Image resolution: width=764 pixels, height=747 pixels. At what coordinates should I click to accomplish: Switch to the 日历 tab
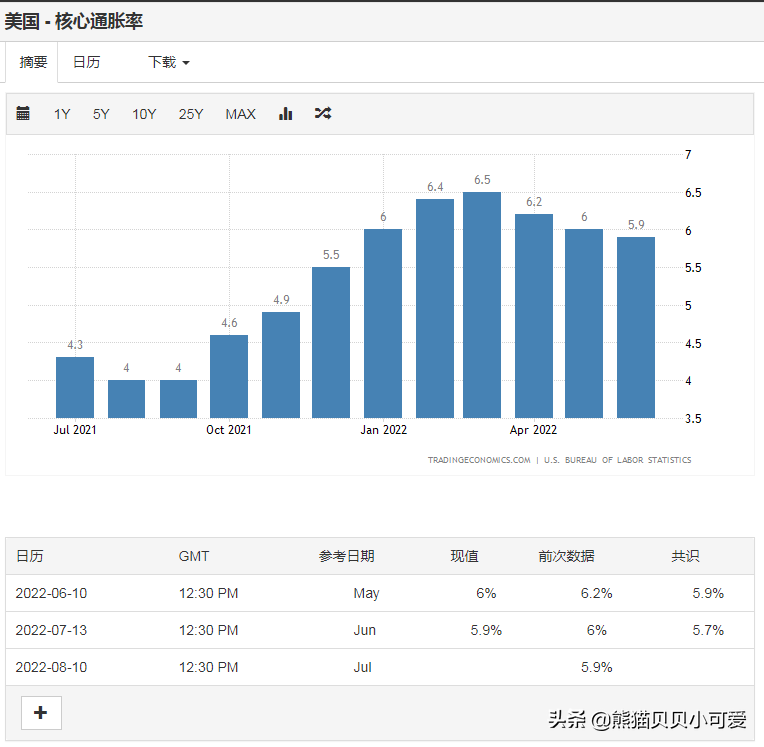[x=86, y=62]
